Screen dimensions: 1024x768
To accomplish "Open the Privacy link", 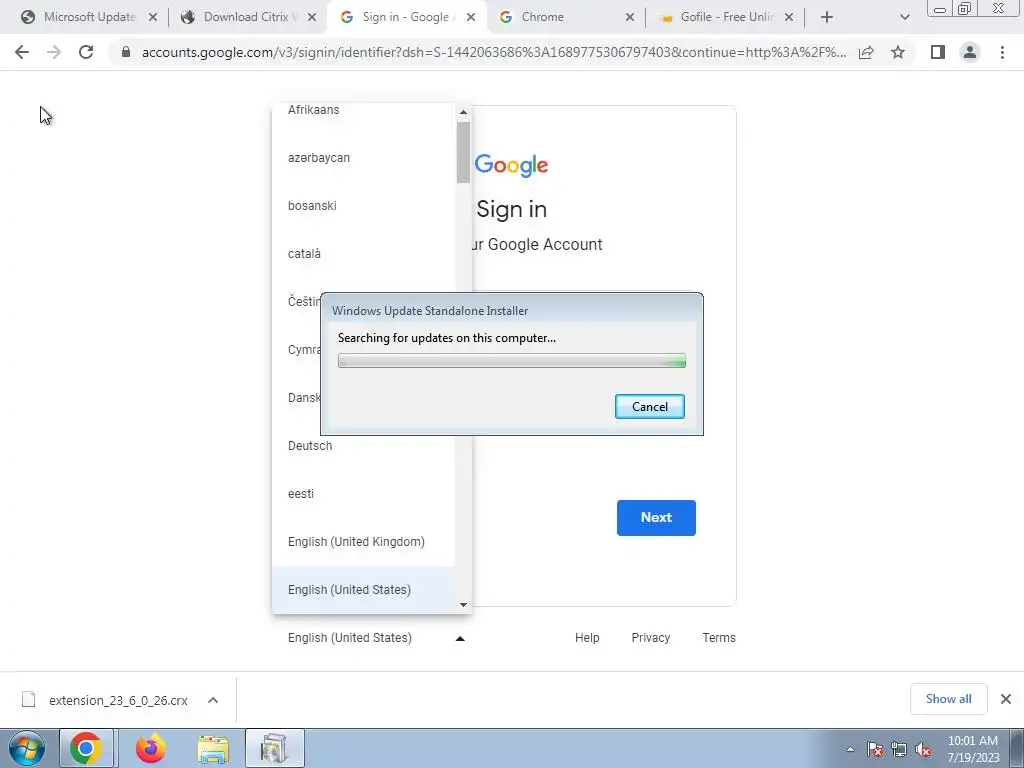I will [650, 638].
